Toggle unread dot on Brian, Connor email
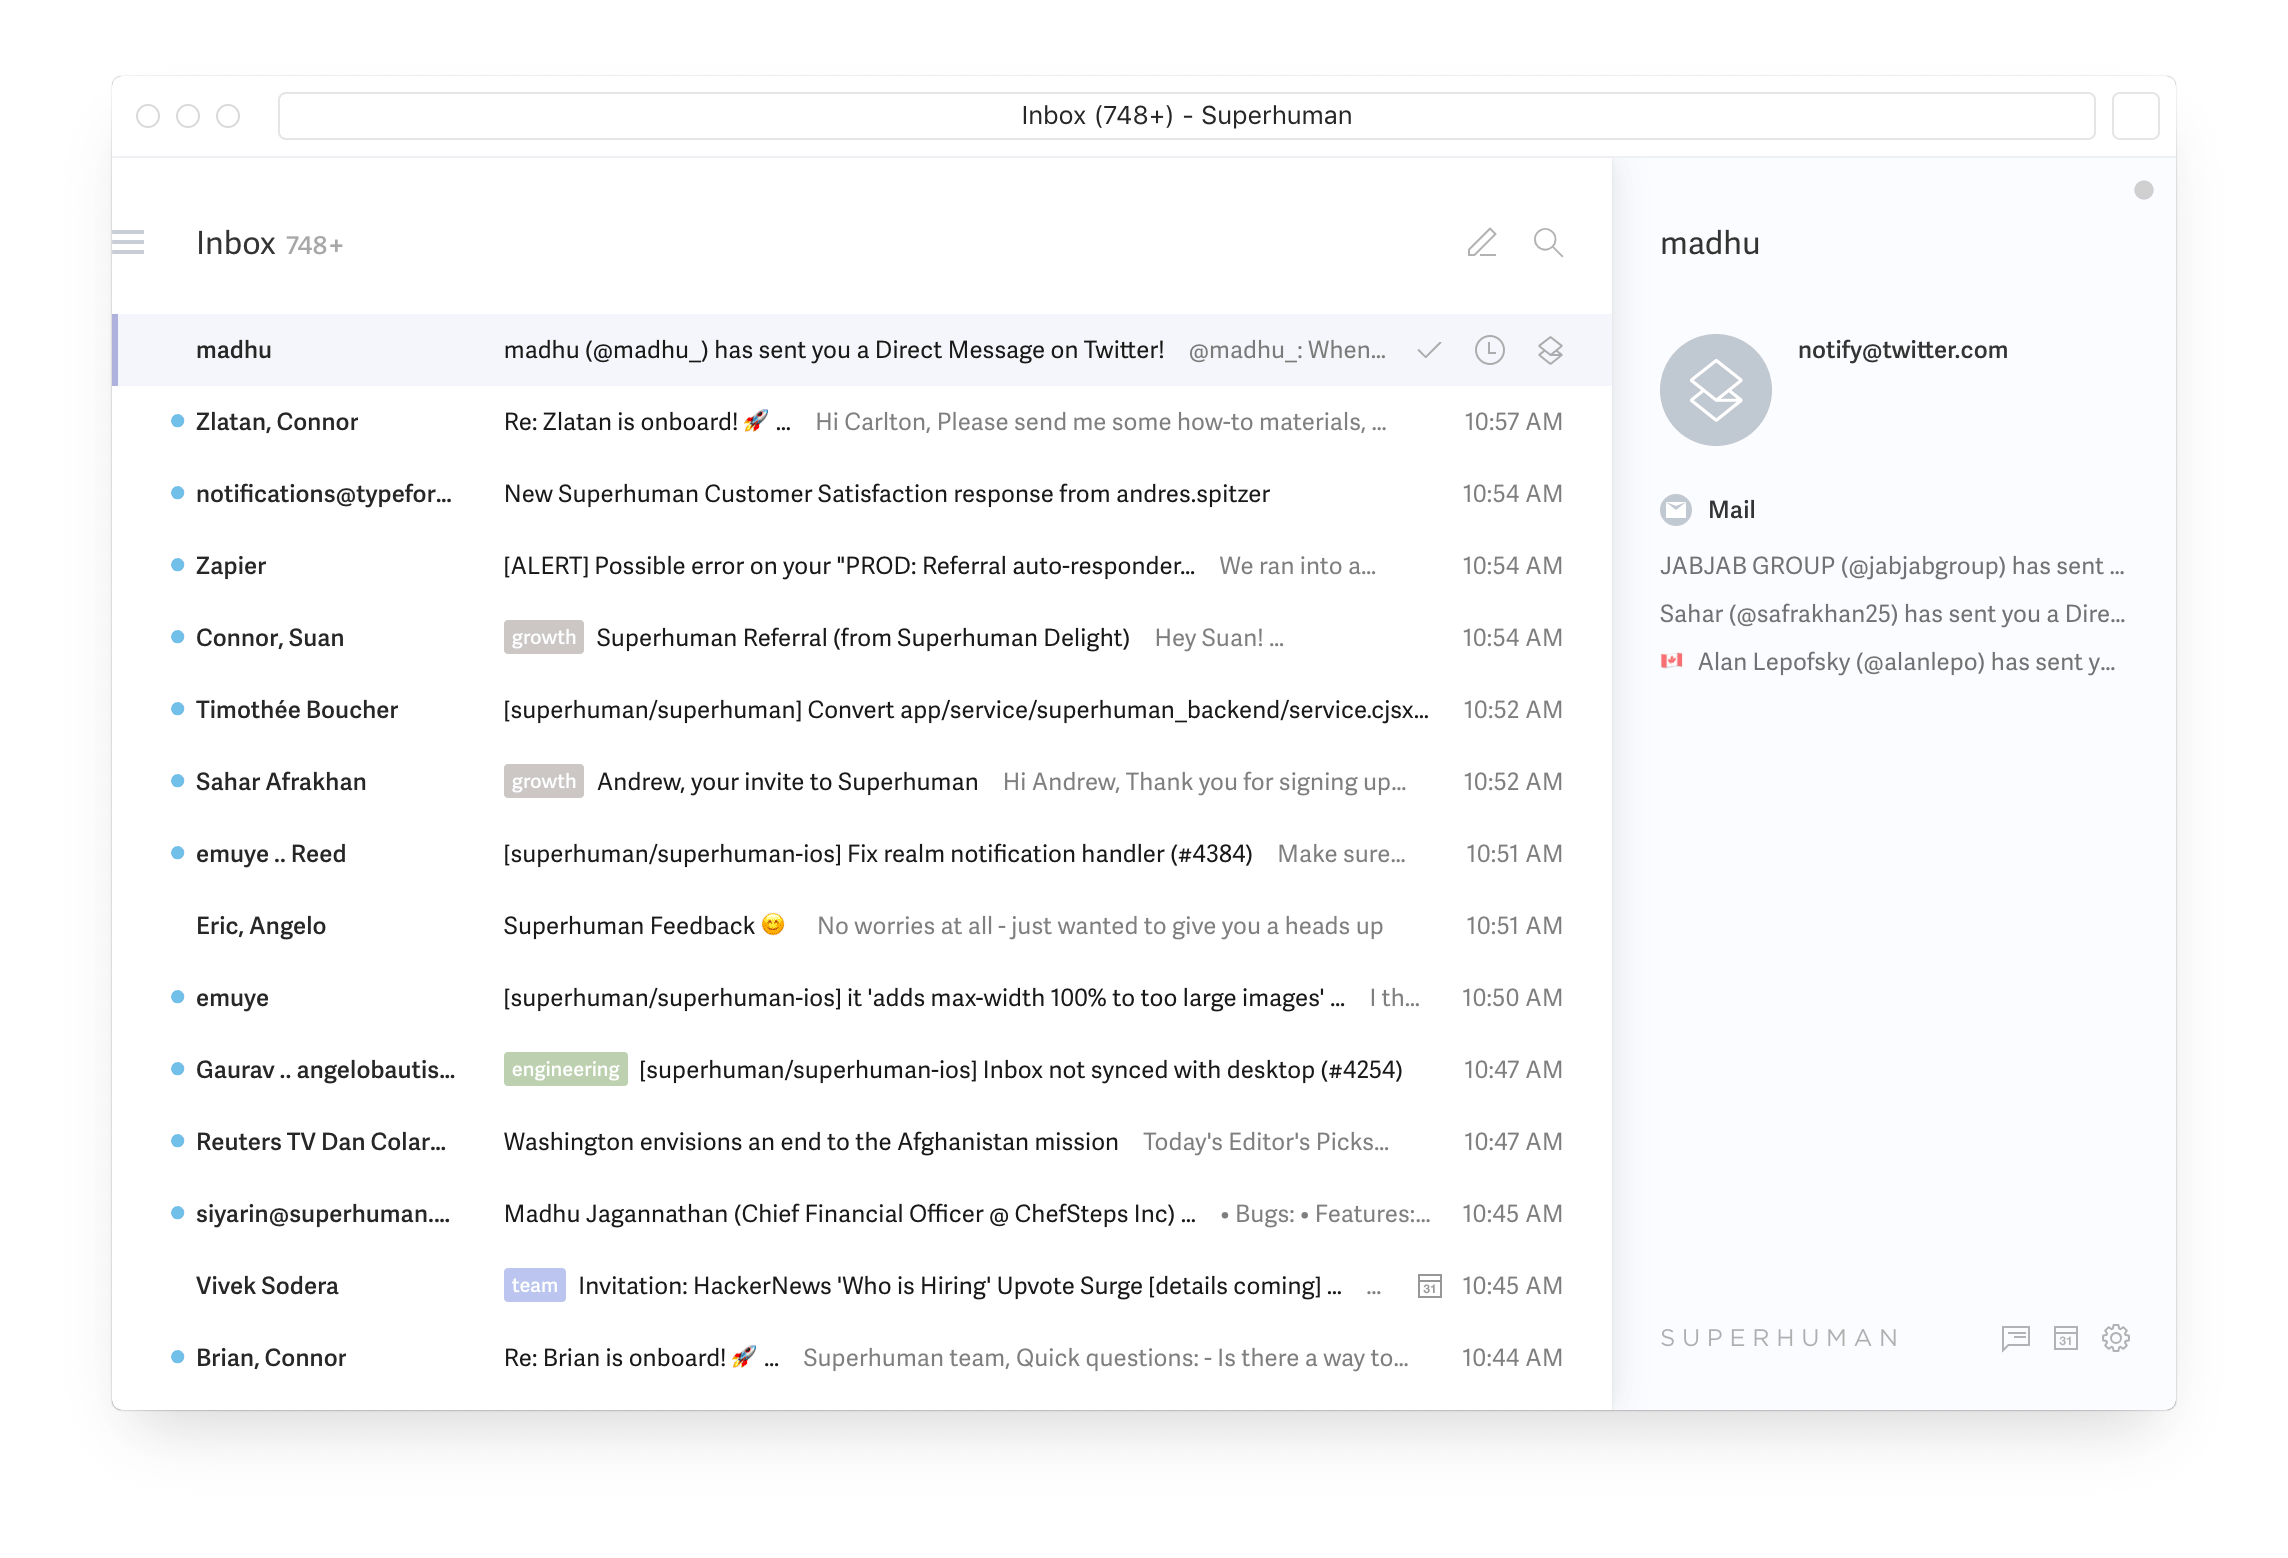2288x1558 pixels. click(x=177, y=1357)
